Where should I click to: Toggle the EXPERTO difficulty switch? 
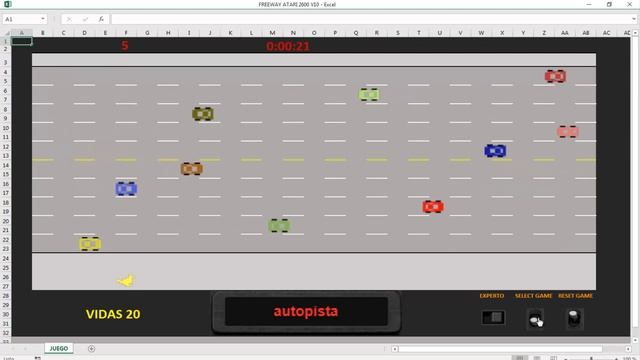click(x=493, y=317)
